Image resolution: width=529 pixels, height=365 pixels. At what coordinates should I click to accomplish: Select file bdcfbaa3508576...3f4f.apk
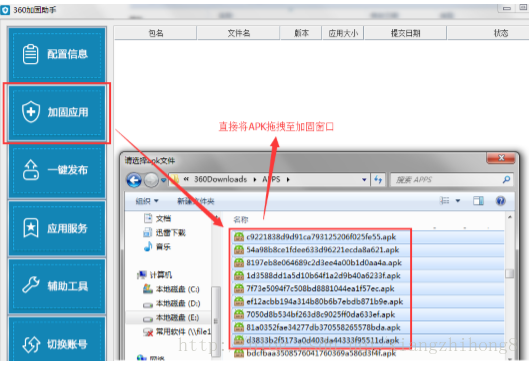(x=315, y=354)
